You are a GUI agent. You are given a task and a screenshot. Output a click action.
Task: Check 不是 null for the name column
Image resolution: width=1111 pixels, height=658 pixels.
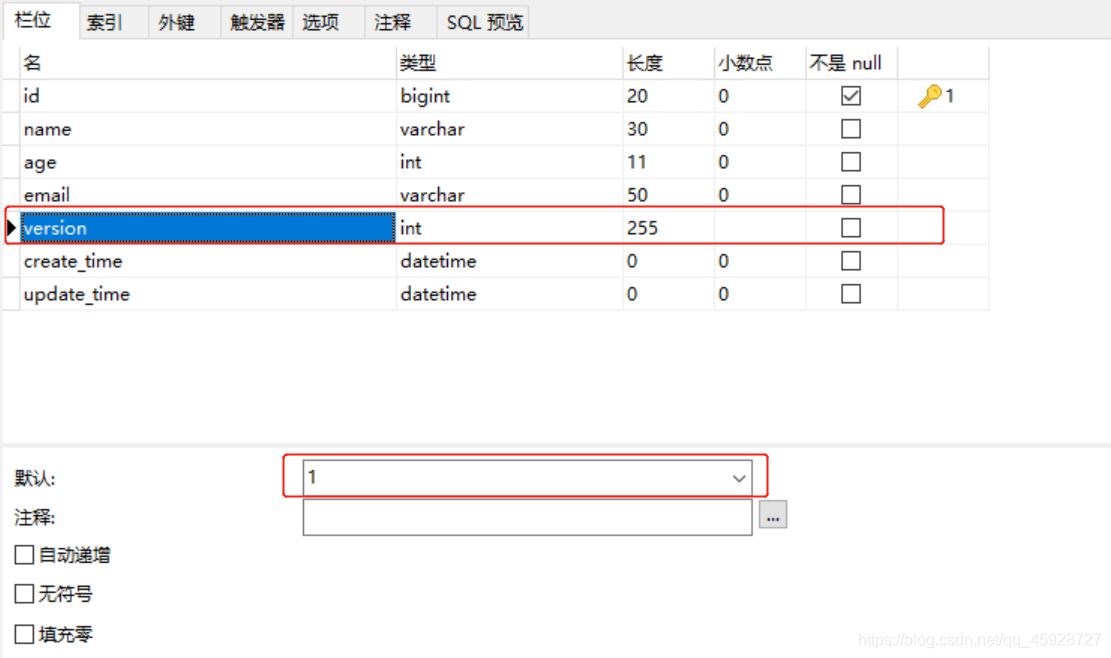[x=849, y=128]
